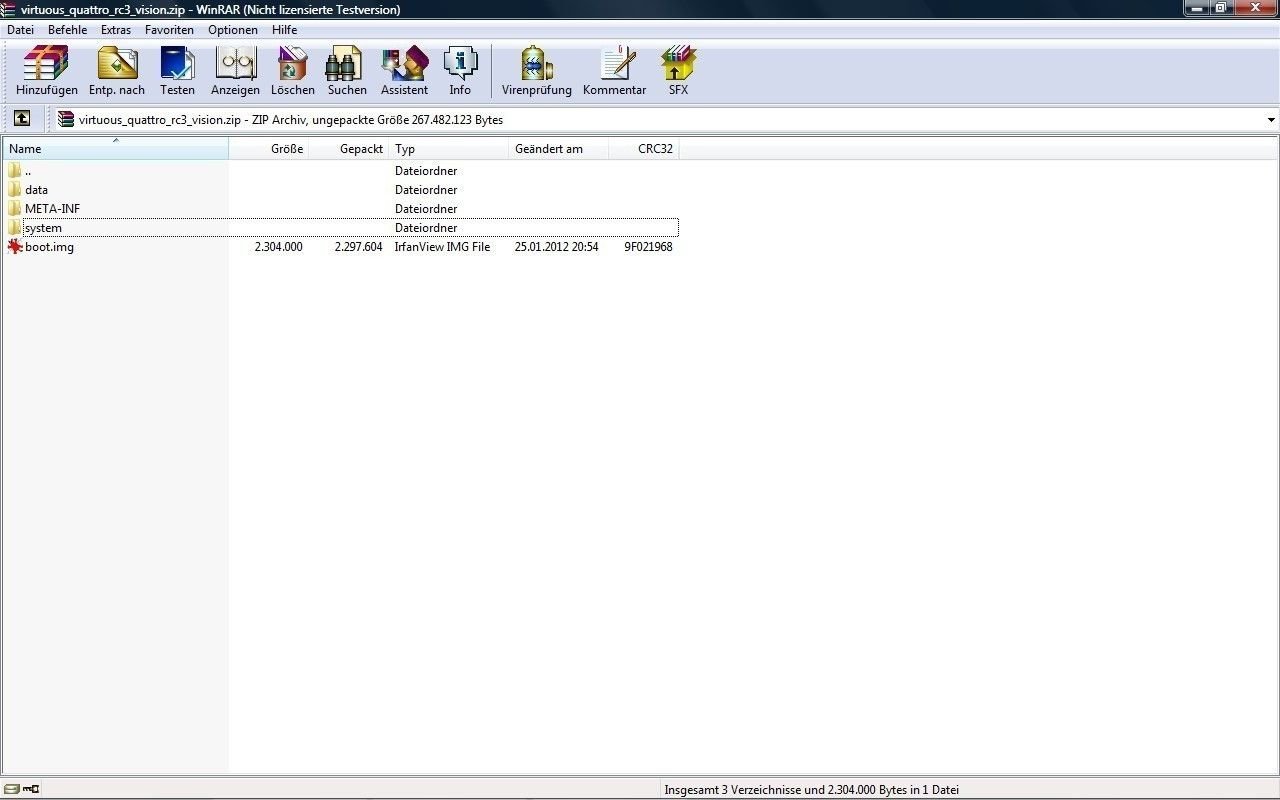Sort by the Gepackt column header

point(349,148)
